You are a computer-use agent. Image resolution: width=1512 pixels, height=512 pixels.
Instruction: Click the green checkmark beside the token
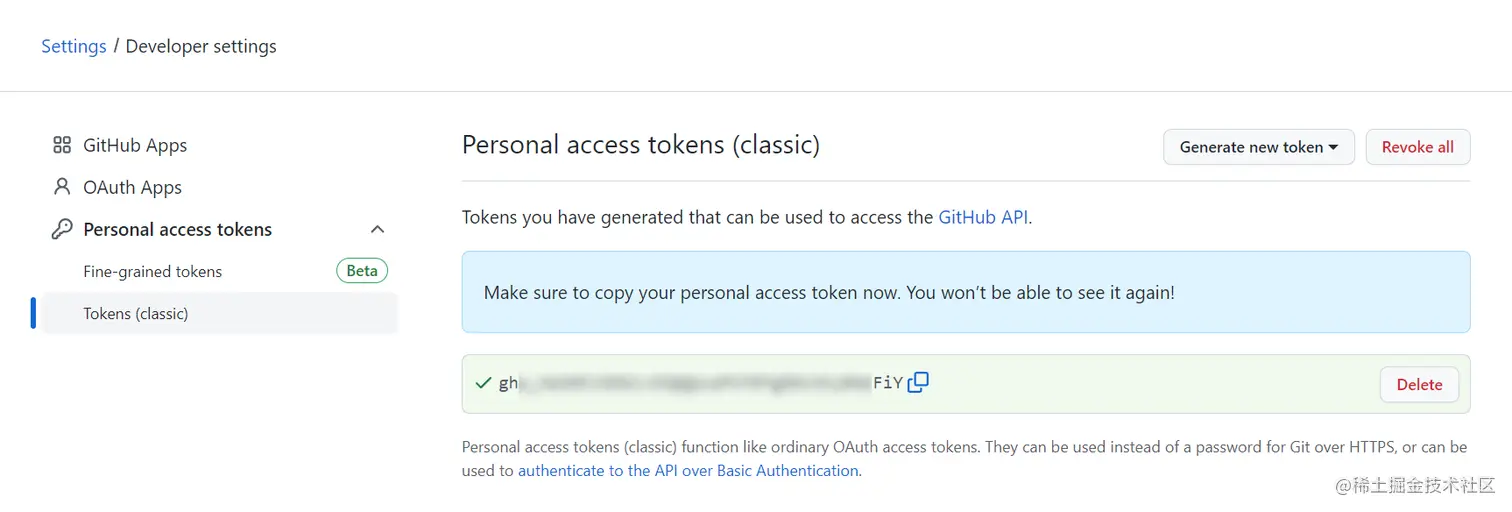coord(483,383)
